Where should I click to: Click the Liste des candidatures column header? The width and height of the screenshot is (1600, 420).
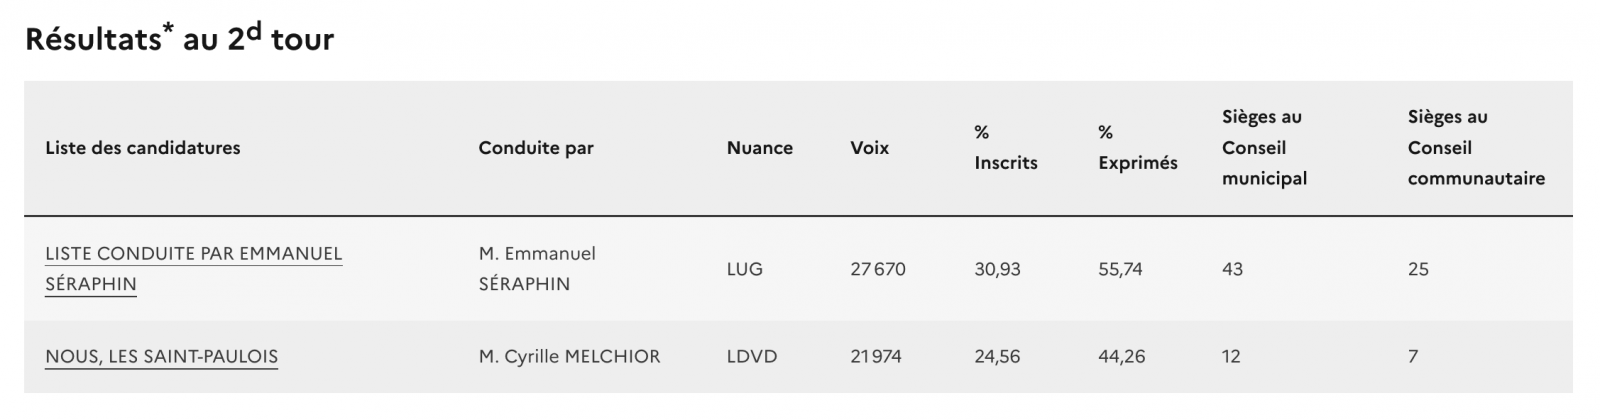pos(143,148)
